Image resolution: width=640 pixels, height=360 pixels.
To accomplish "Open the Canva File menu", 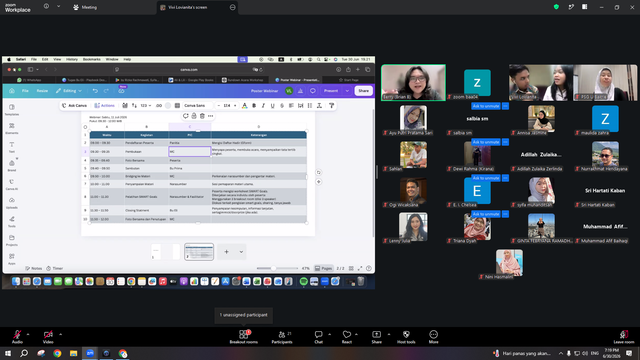I will pos(25,91).
